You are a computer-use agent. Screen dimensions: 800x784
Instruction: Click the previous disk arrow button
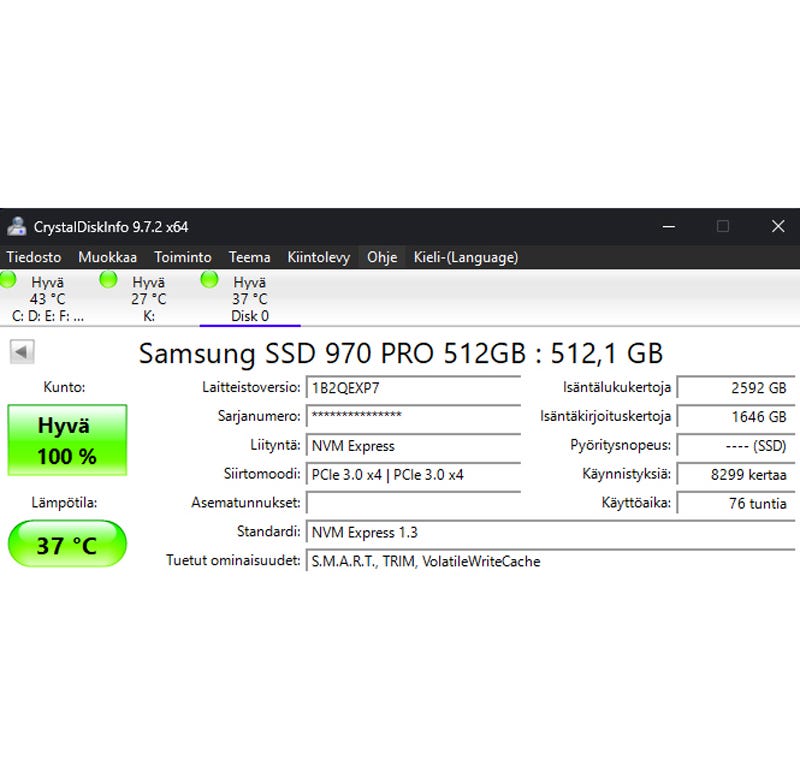click(x=22, y=351)
